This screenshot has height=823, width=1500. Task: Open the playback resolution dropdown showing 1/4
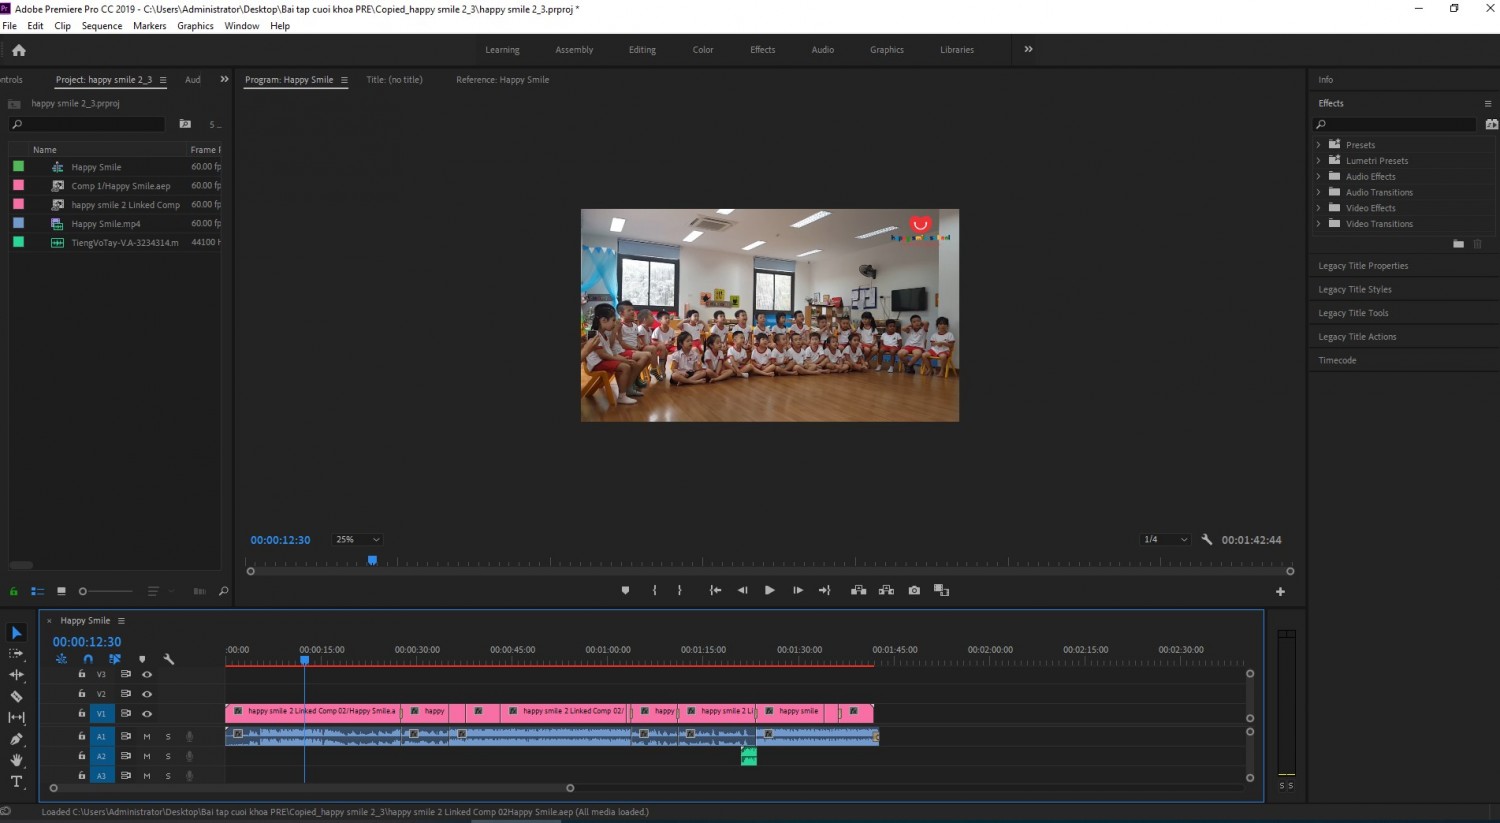click(x=1165, y=539)
